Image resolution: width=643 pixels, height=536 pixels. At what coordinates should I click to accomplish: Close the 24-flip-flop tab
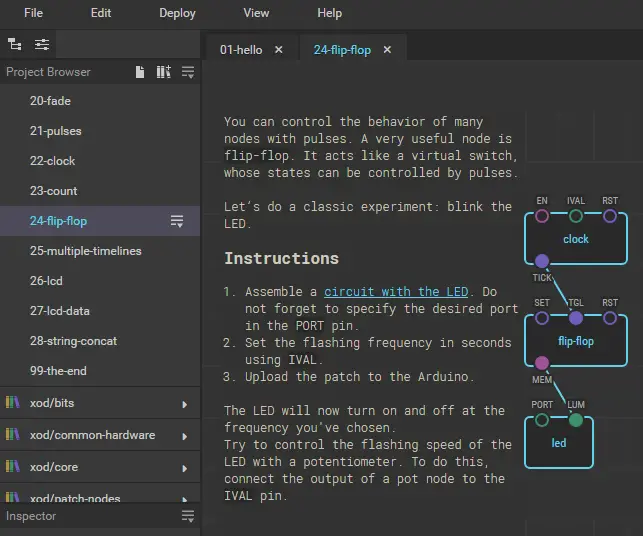tap(387, 50)
